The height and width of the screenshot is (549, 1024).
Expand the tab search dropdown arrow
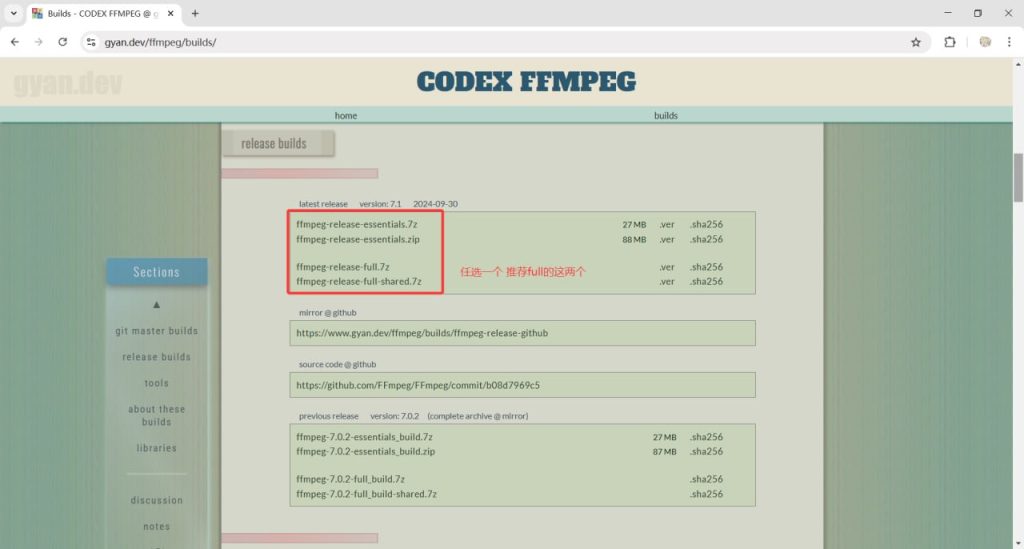13,13
